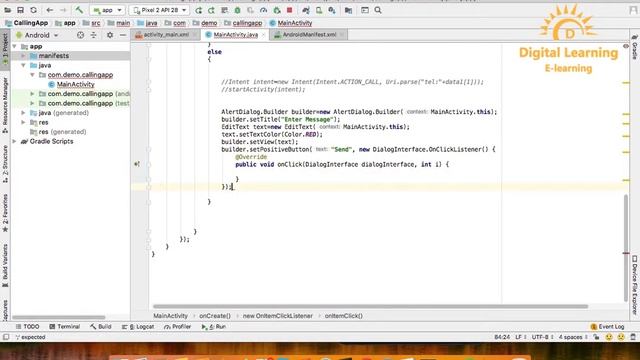Click the Search Everywhere magnifier icon

pos(378,10)
